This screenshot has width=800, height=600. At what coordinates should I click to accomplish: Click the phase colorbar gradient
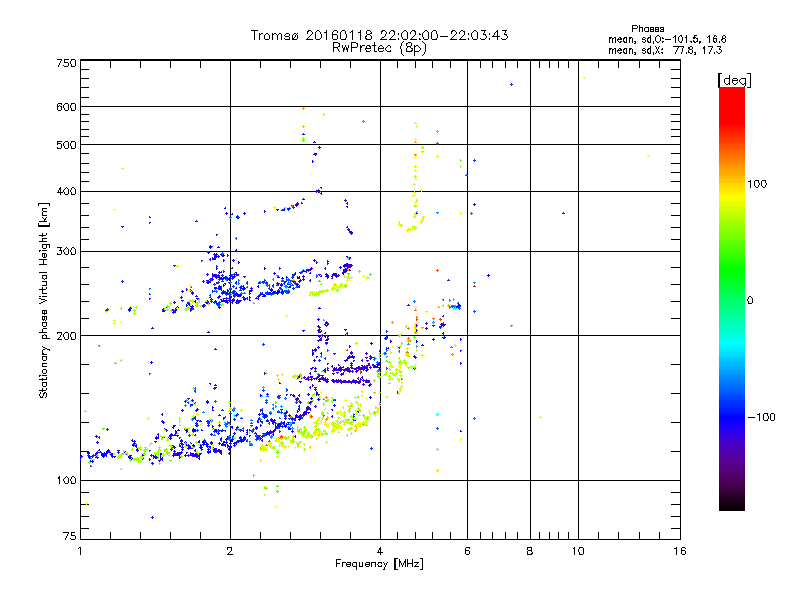tap(732, 298)
